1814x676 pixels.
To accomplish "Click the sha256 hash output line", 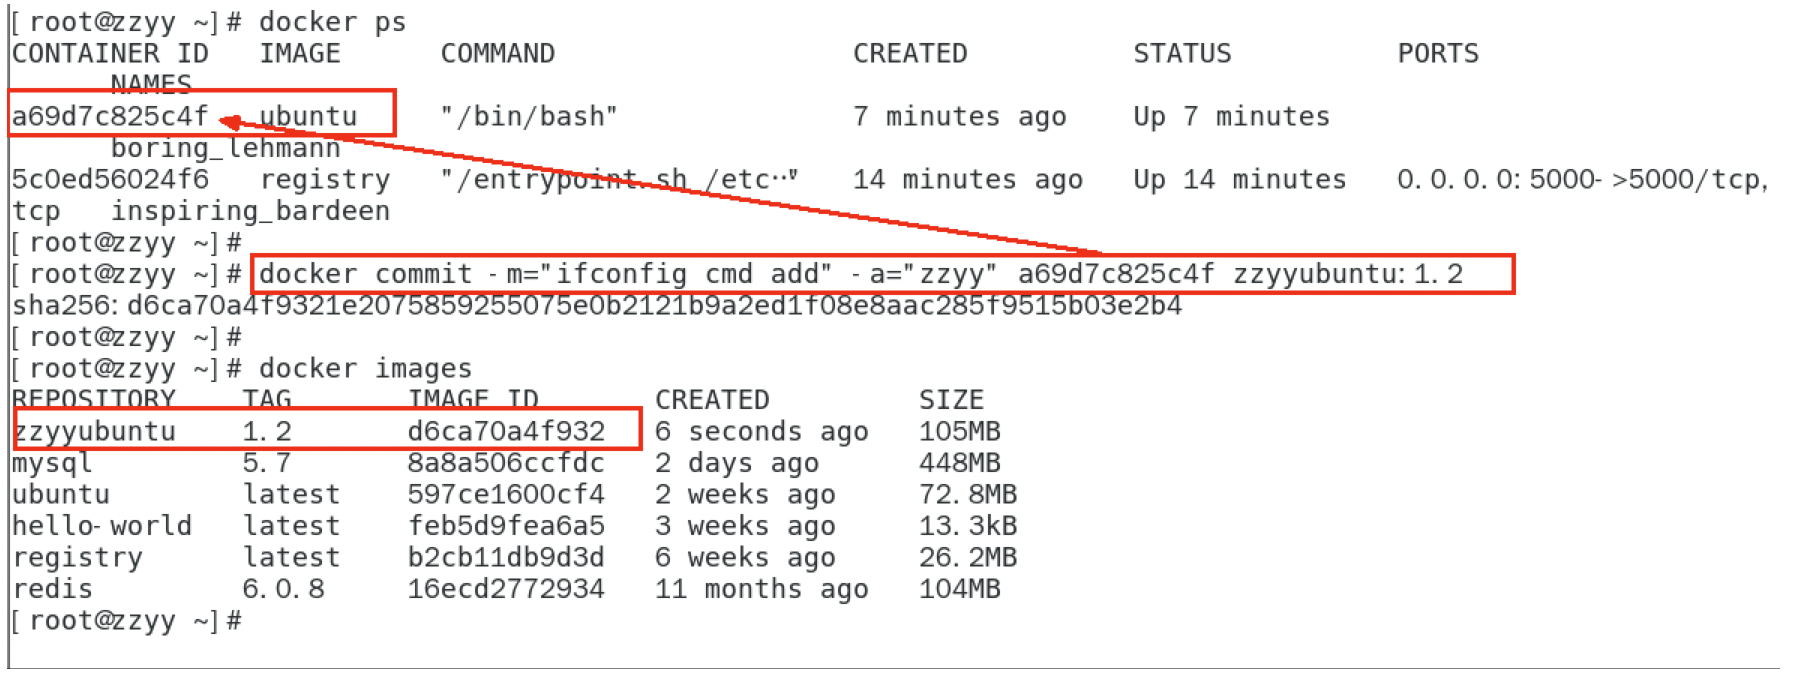I will pyautogui.click(x=597, y=306).
